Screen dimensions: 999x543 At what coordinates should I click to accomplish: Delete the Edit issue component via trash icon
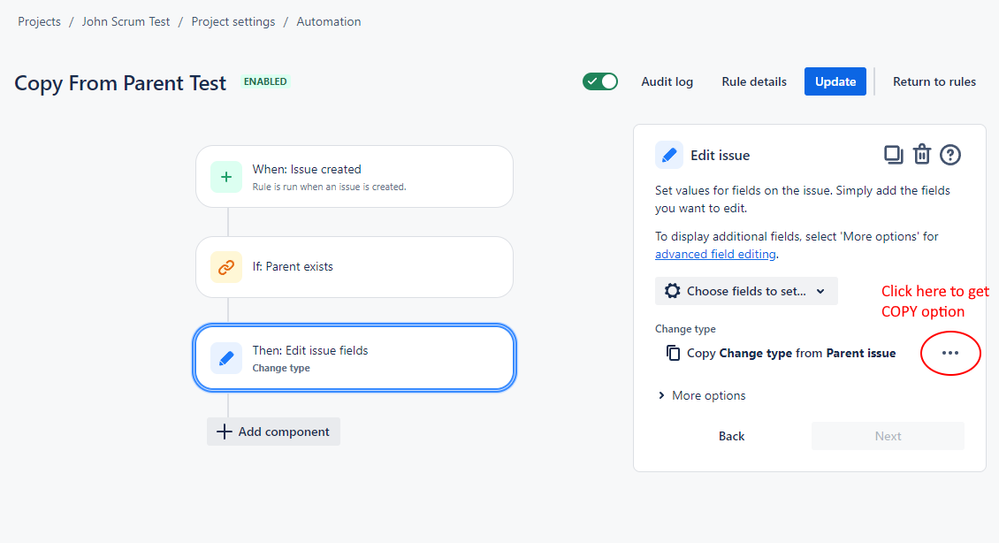click(x=922, y=155)
